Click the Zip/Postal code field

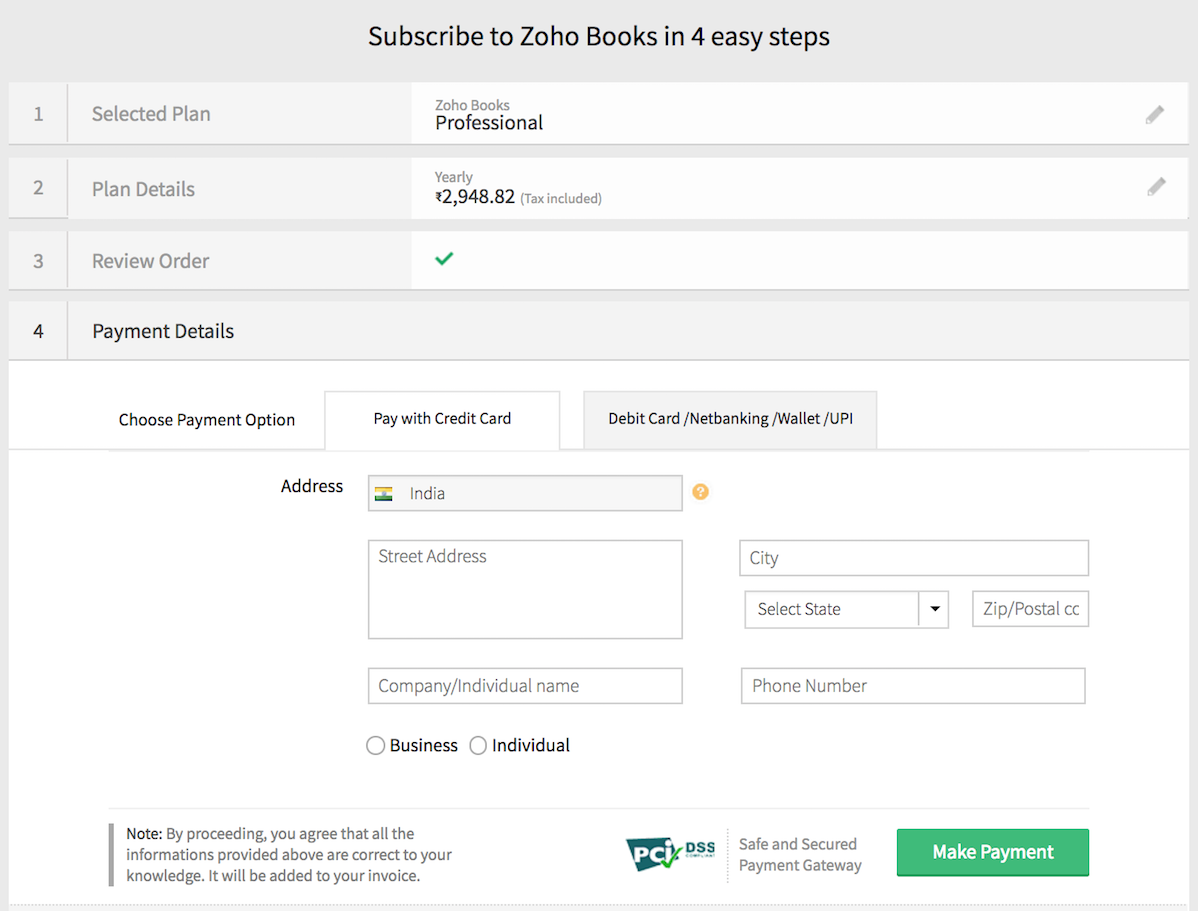coord(1030,609)
